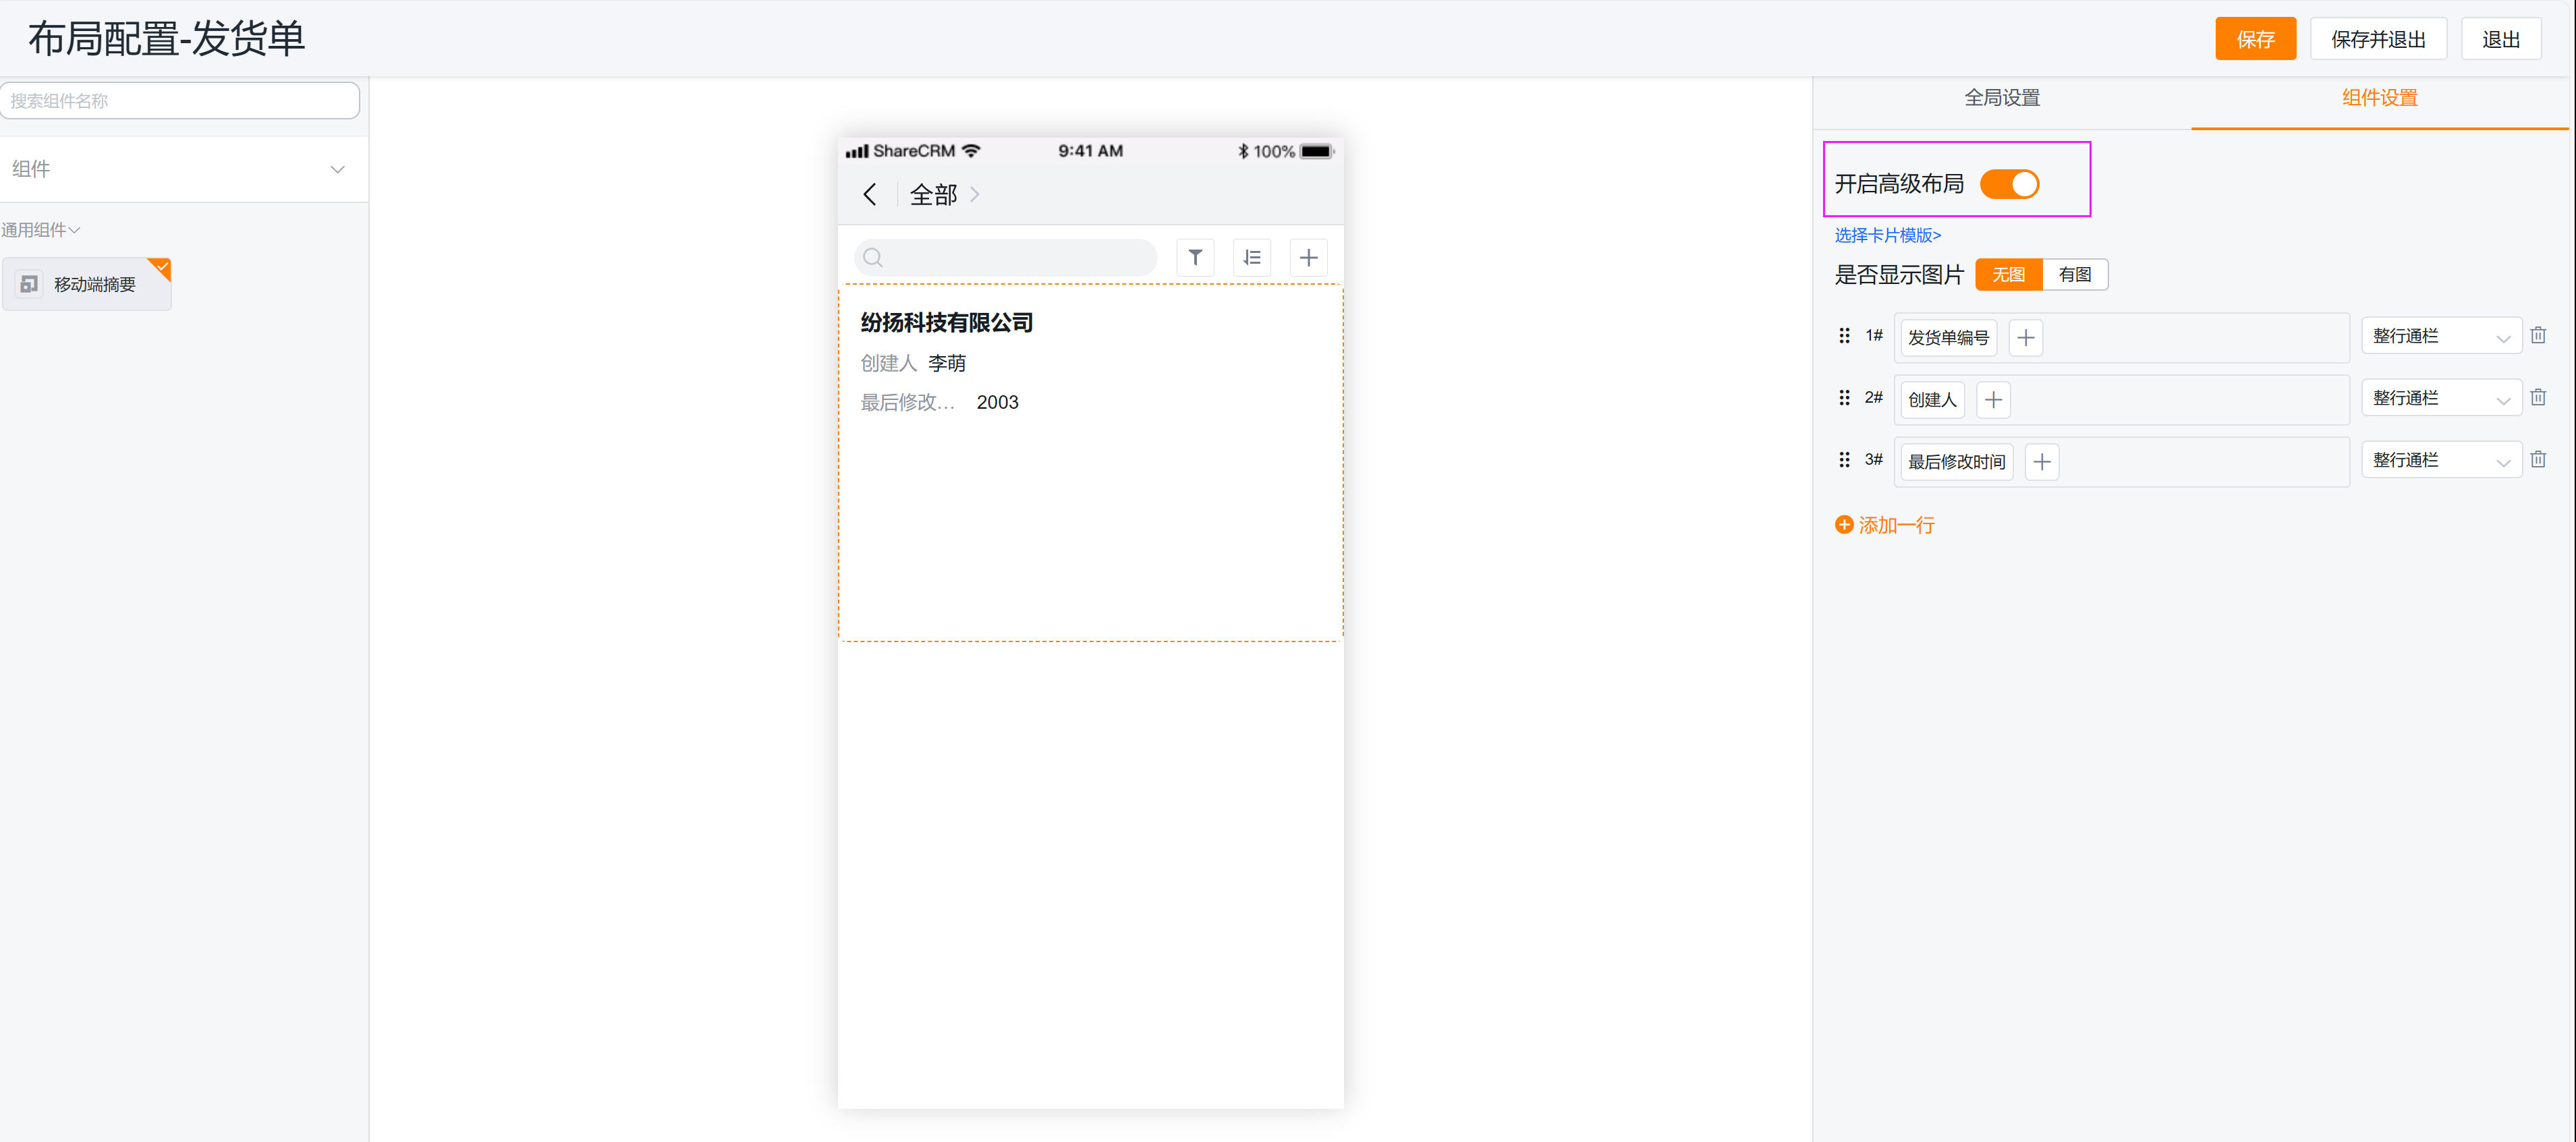Open the filter icon in phone preview
Viewport: 2576px width, 1142px height.
[x=1195, y=257]
